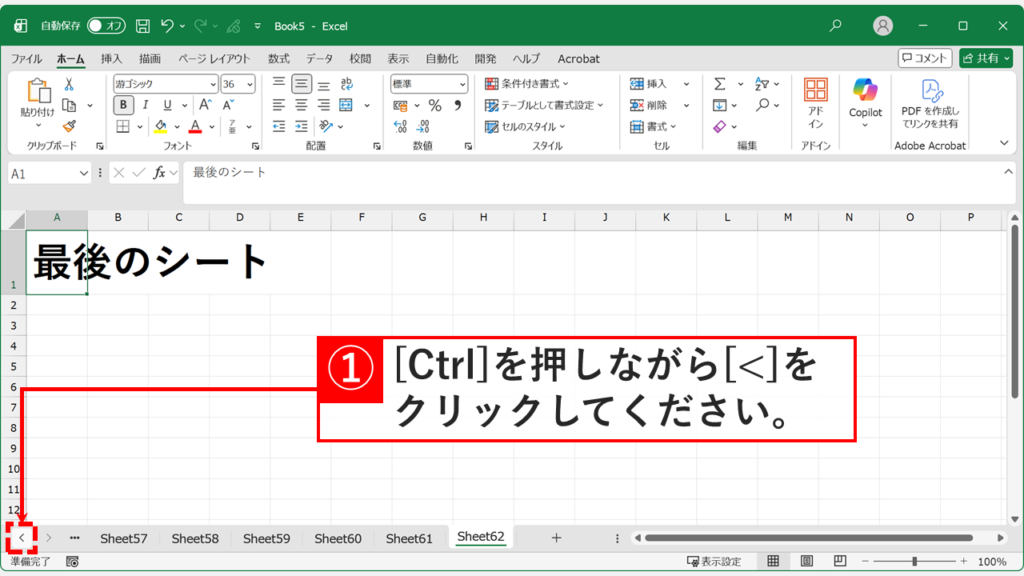Image resolution: width=1024 pixels, height=576 pixels.
Task: Toggle bold formatting
Action: pyautogui.click(x=124, y=104)
